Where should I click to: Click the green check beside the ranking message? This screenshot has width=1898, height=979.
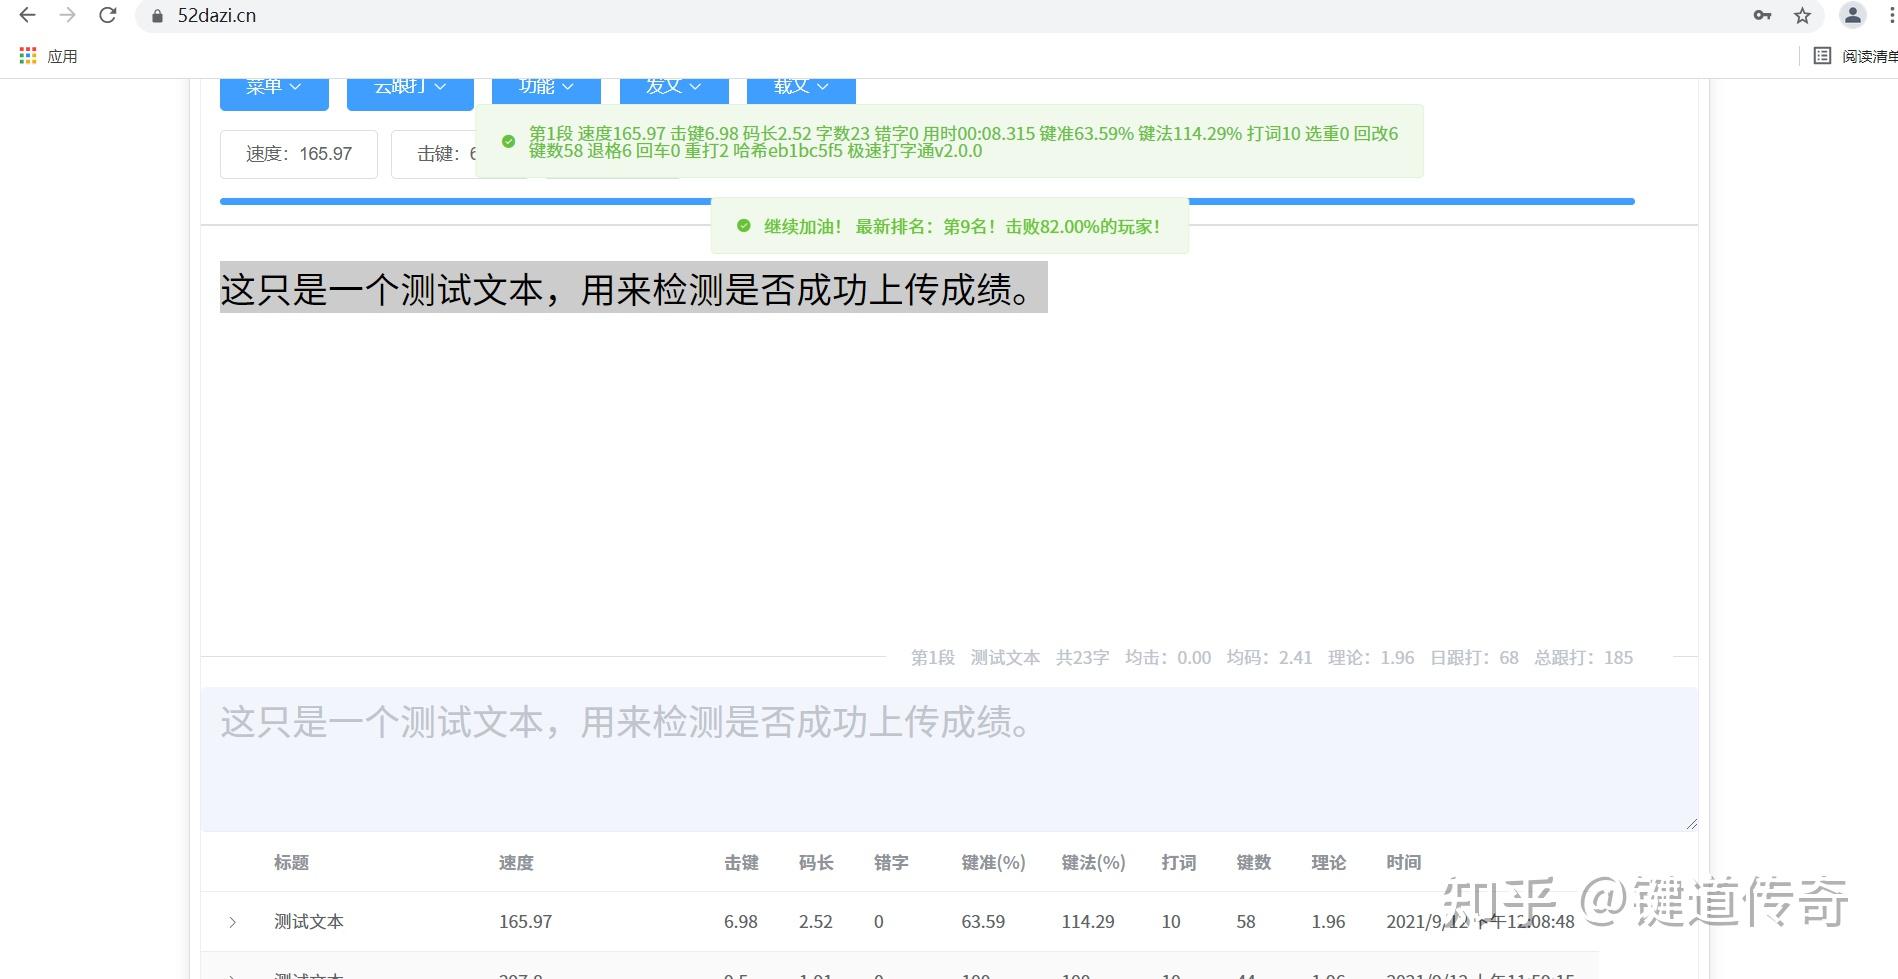[742, 226]
